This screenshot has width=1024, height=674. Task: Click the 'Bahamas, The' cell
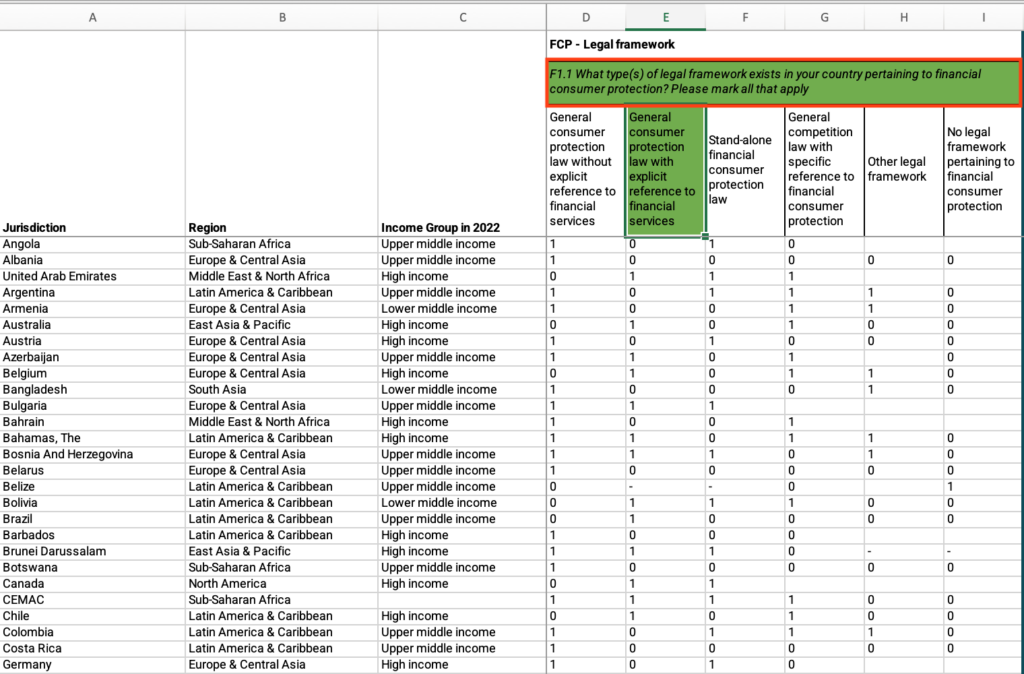(x=93, y=438)
